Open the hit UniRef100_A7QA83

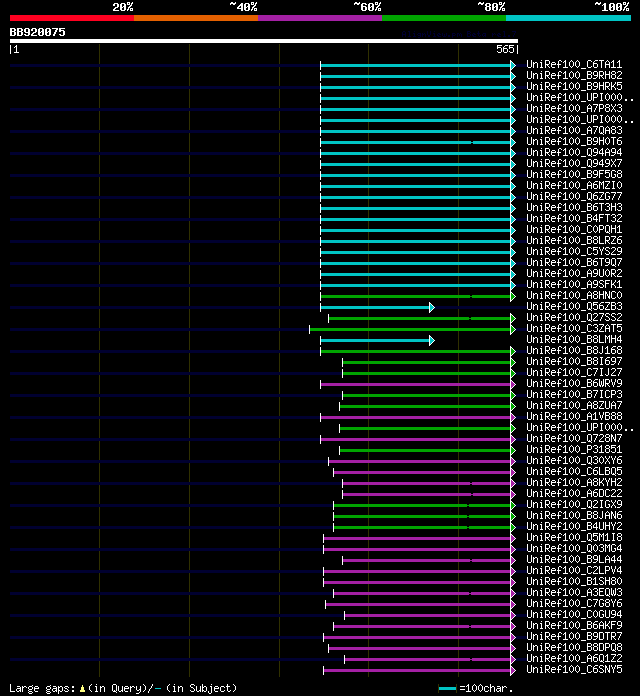[574, 130]
